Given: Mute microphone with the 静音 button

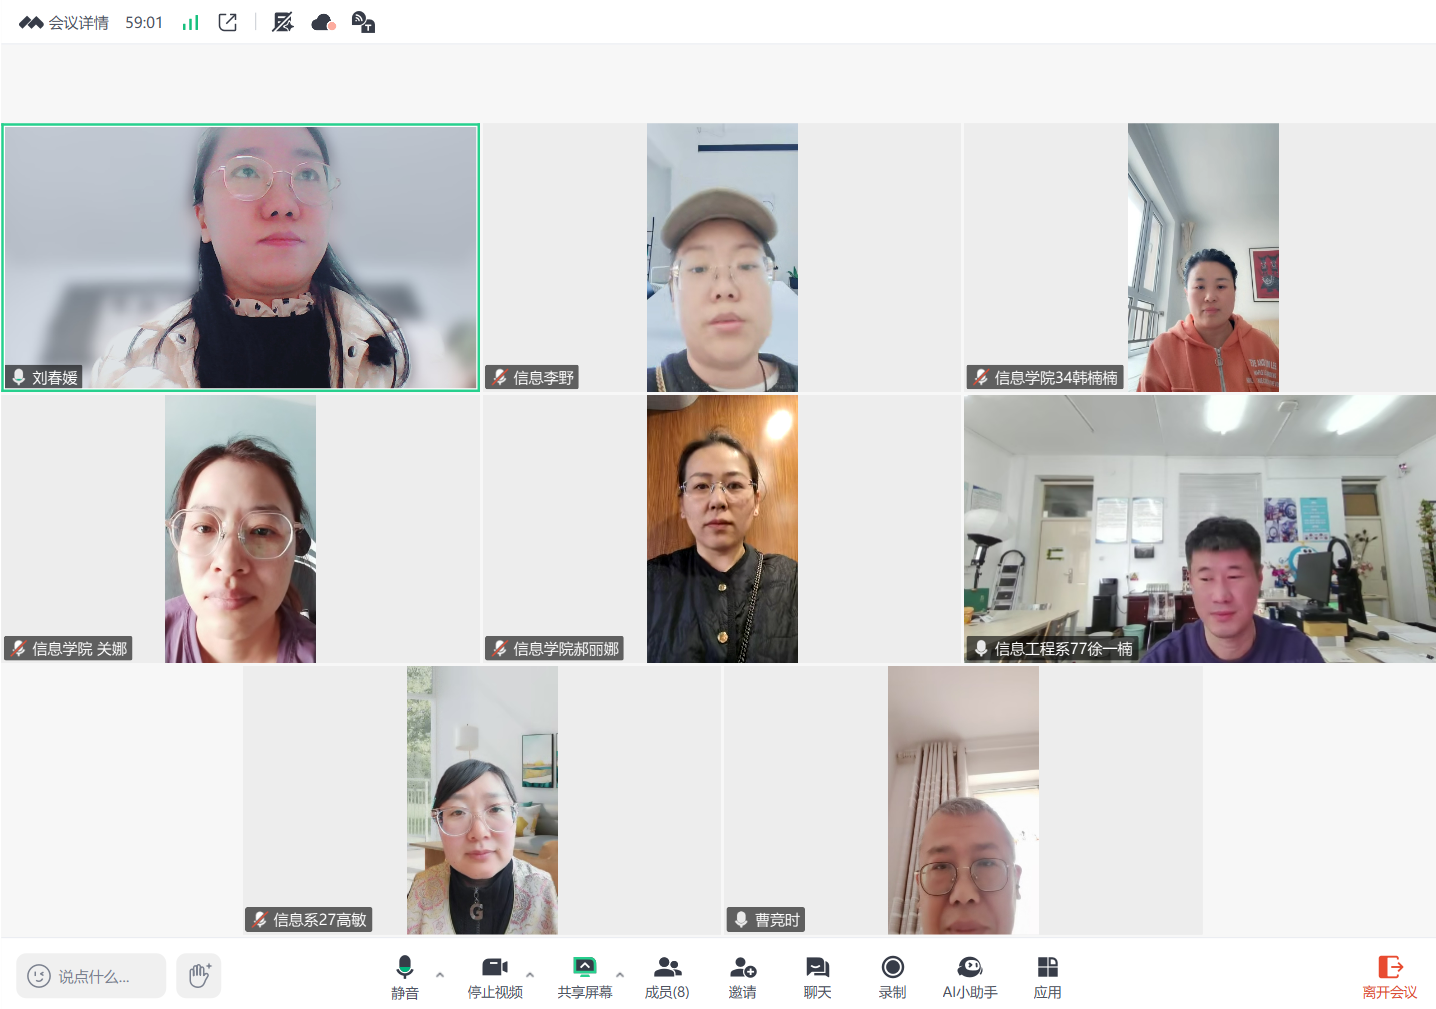Looking at the screenshot, I should point(405,976).
